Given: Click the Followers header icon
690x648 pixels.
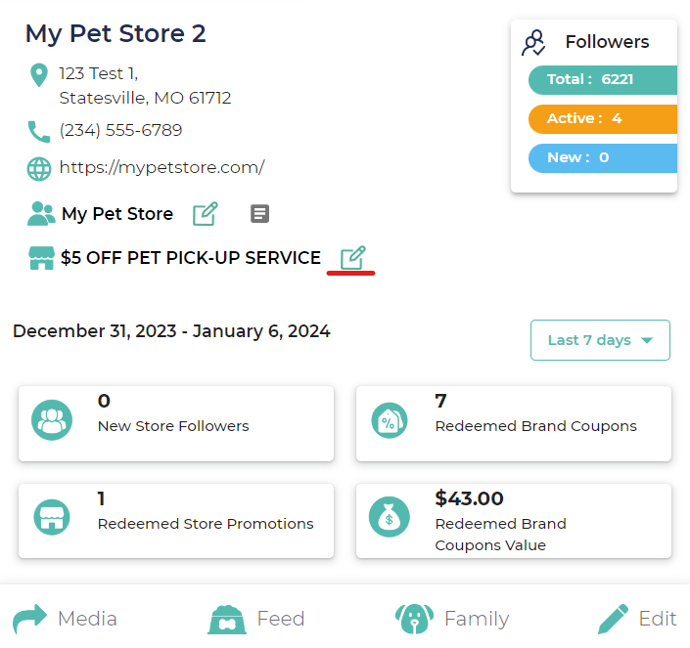Looking at the screenshot, I should pos(534,42).
